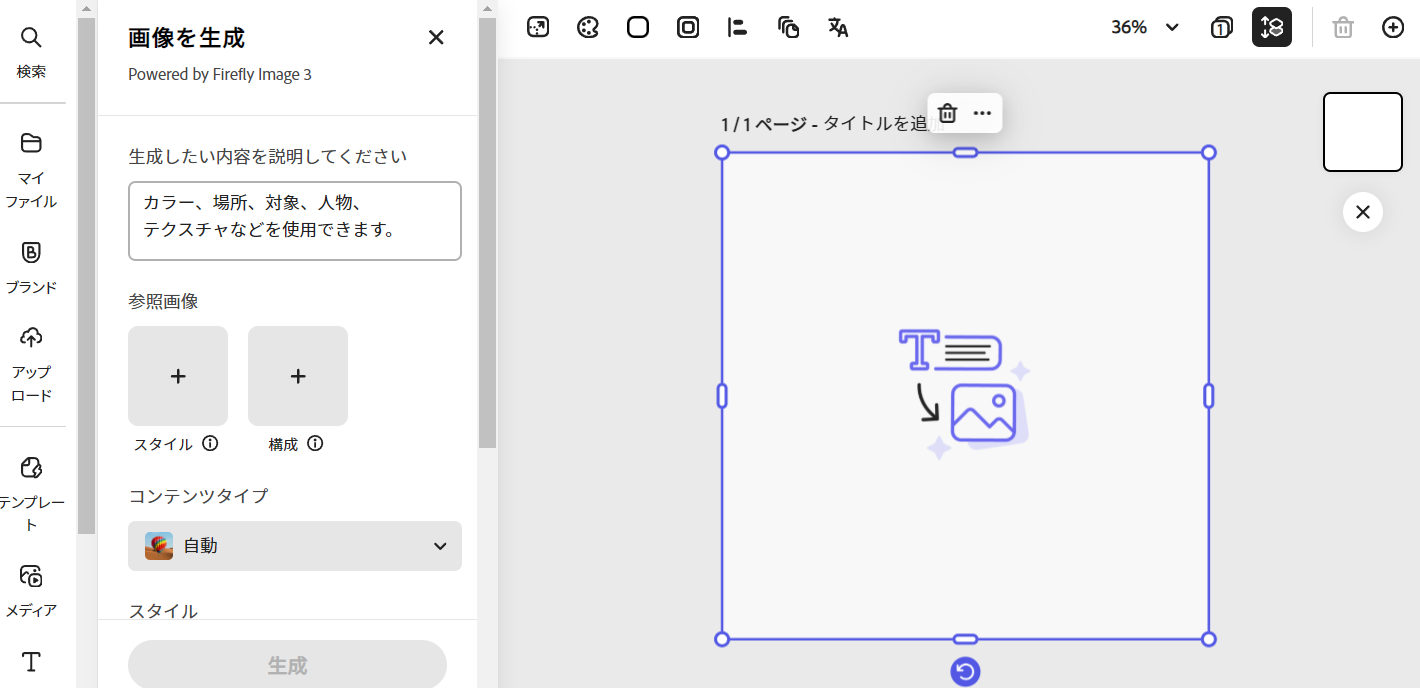
Task: Click the border/margin square icon
Action: [688, 27]
